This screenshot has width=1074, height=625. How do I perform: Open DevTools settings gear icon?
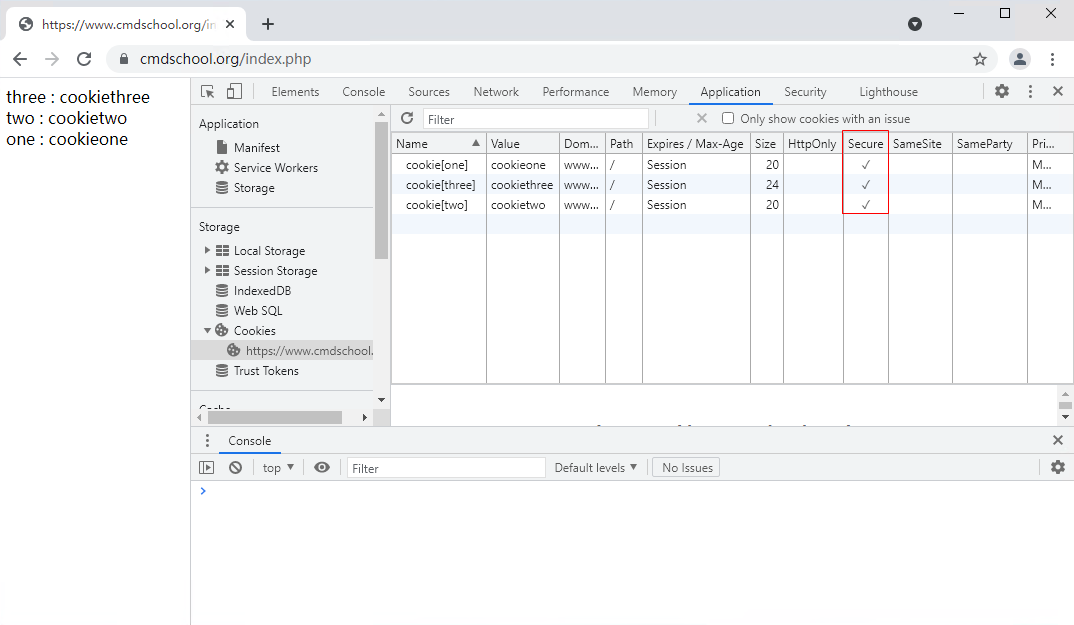coord(1001,91)
